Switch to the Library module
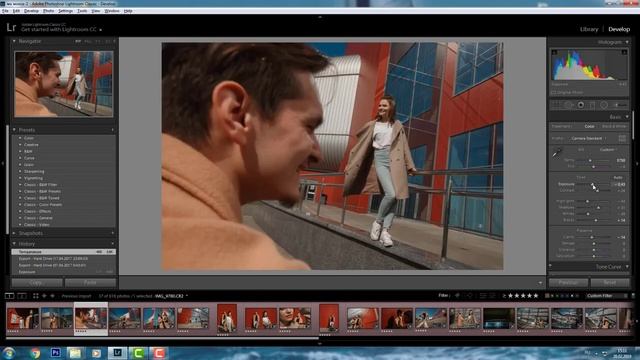 (589, 29)
